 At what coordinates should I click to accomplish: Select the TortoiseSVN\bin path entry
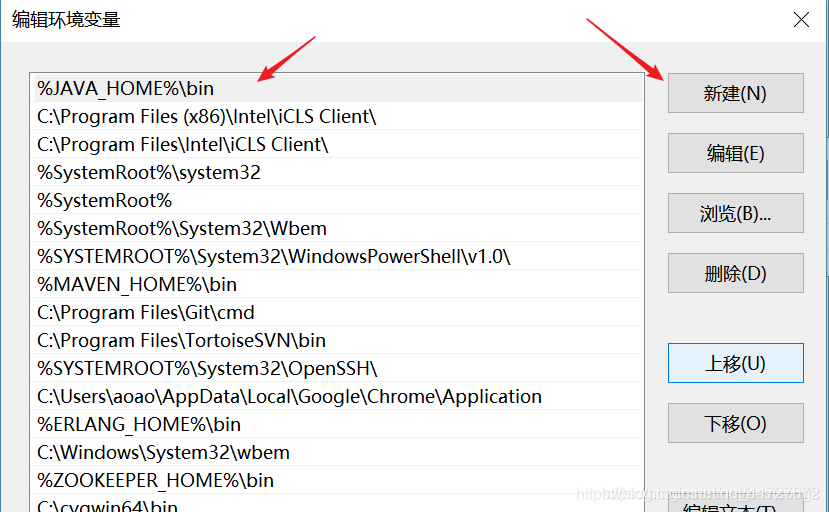(337, 341)
